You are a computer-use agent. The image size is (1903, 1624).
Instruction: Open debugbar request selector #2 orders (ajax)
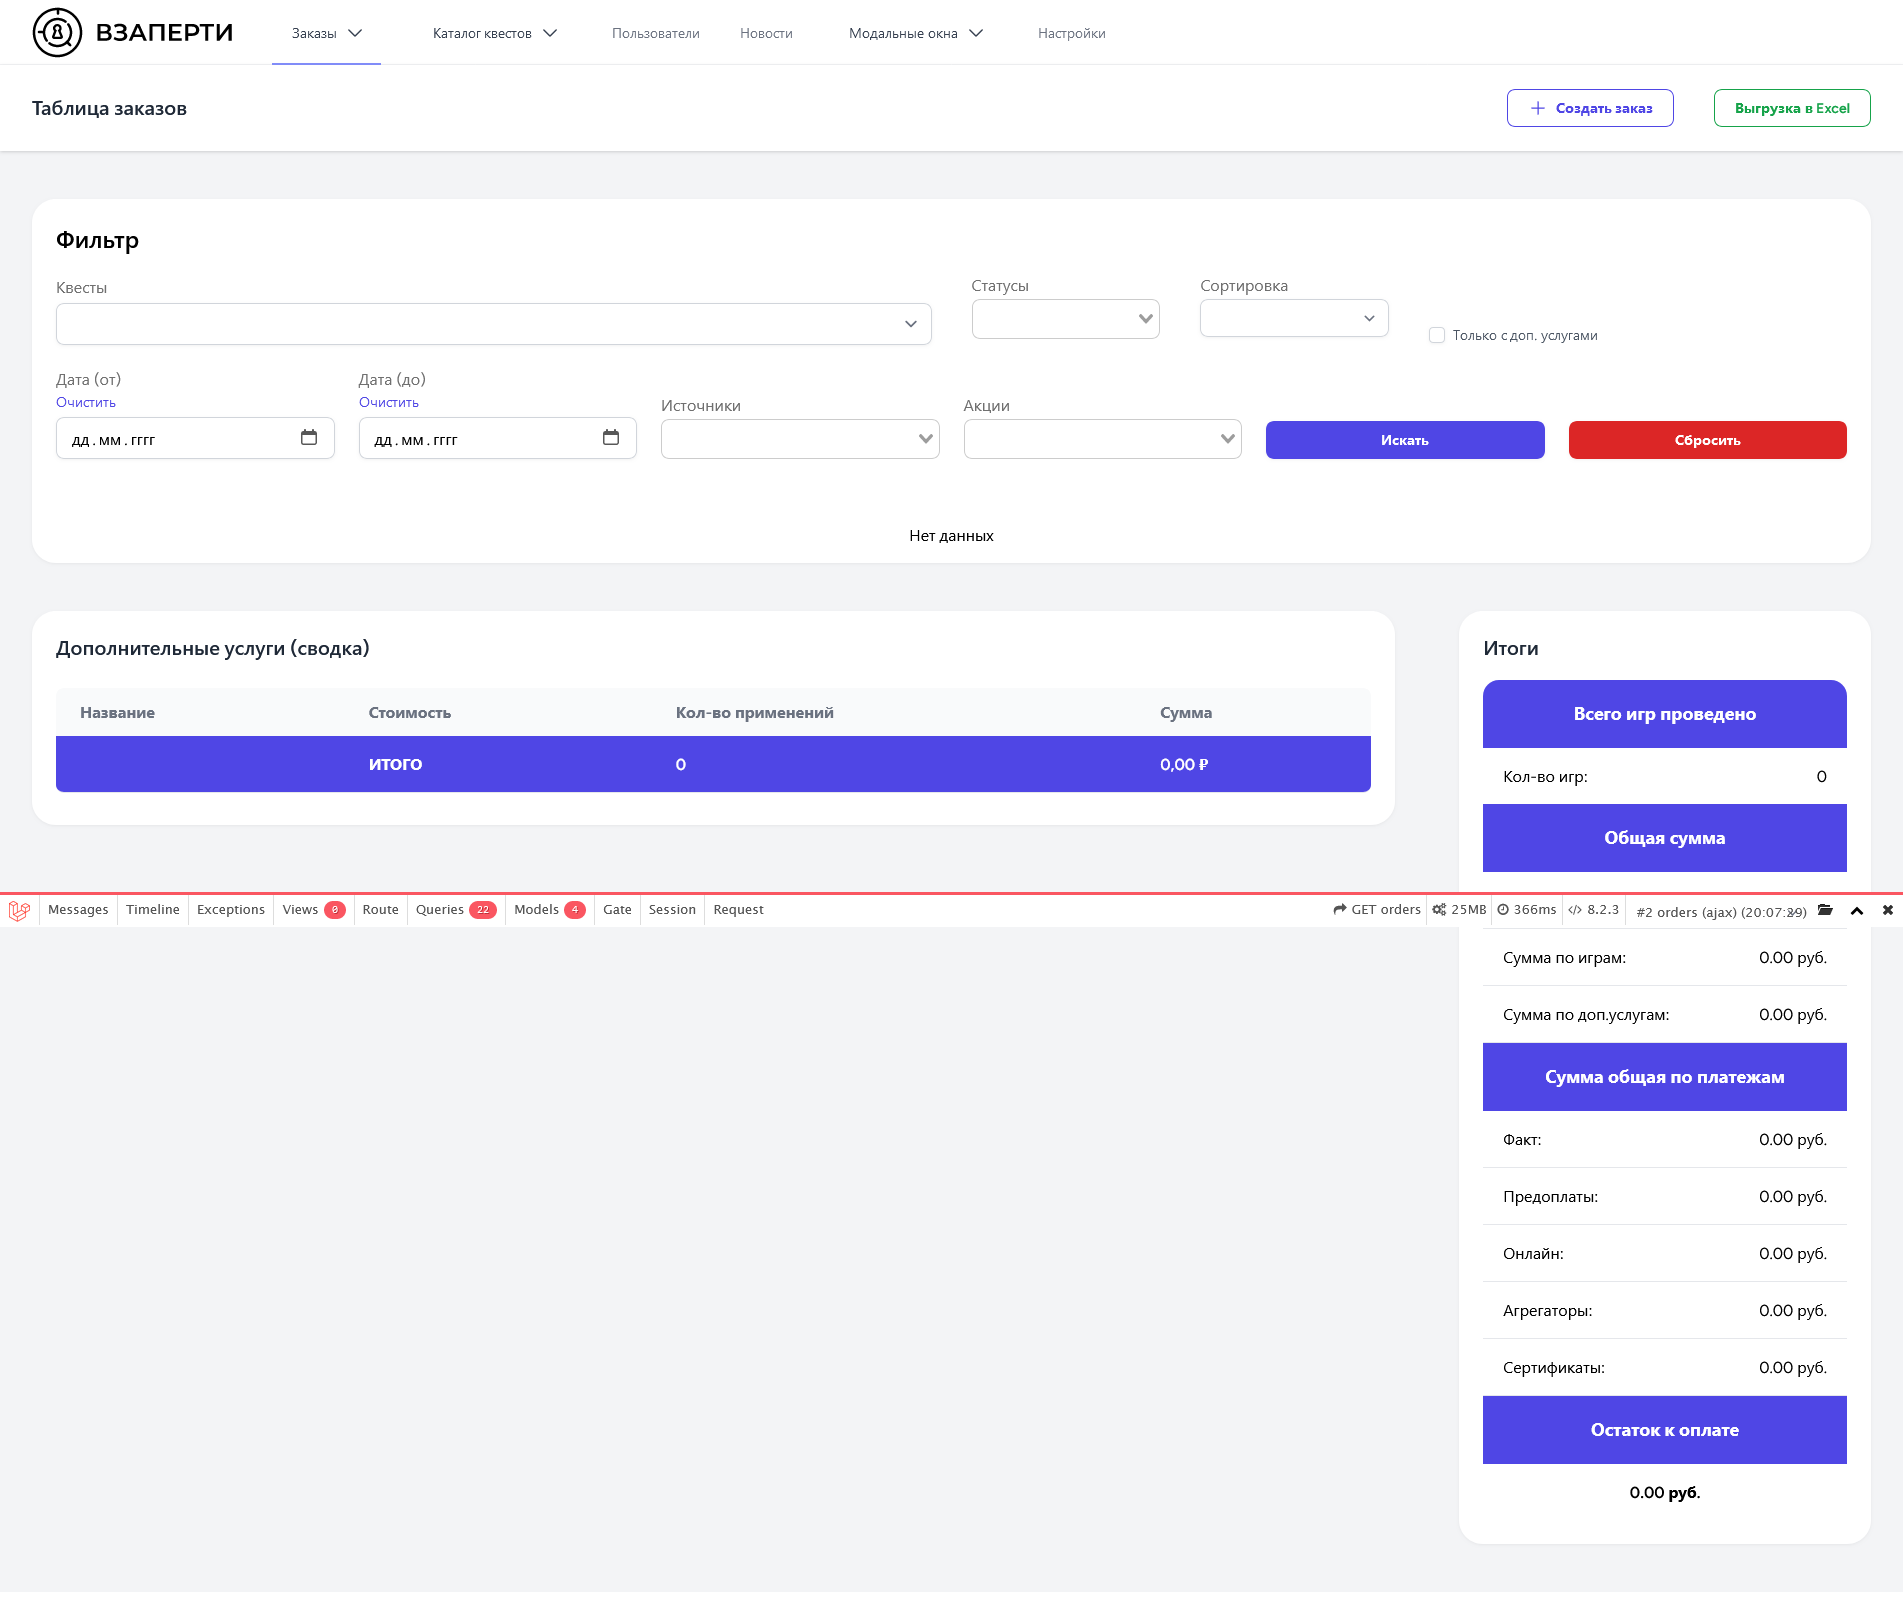pyautogui.click(x=1721, y=912)
